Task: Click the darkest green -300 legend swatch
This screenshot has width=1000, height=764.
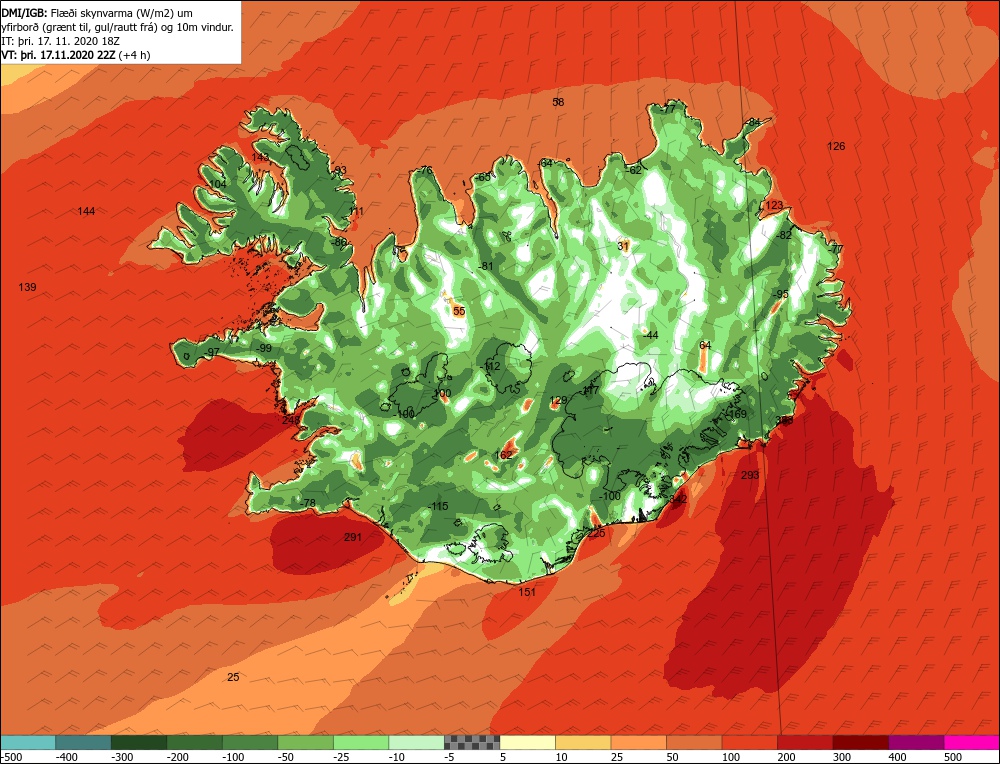Action: coord(138,742)
